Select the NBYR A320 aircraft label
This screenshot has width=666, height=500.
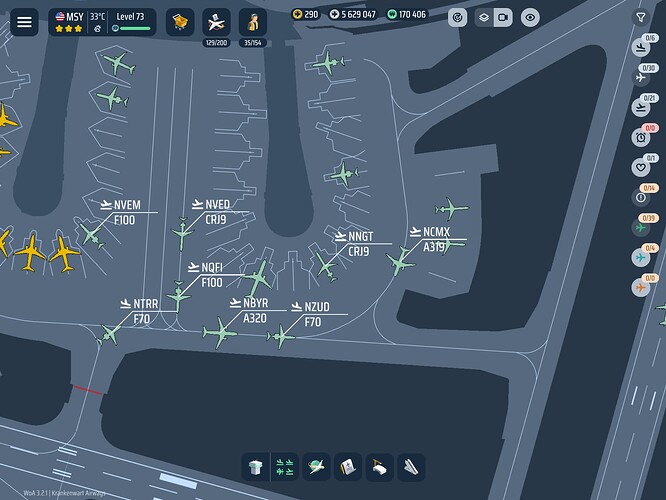[255, 311]
